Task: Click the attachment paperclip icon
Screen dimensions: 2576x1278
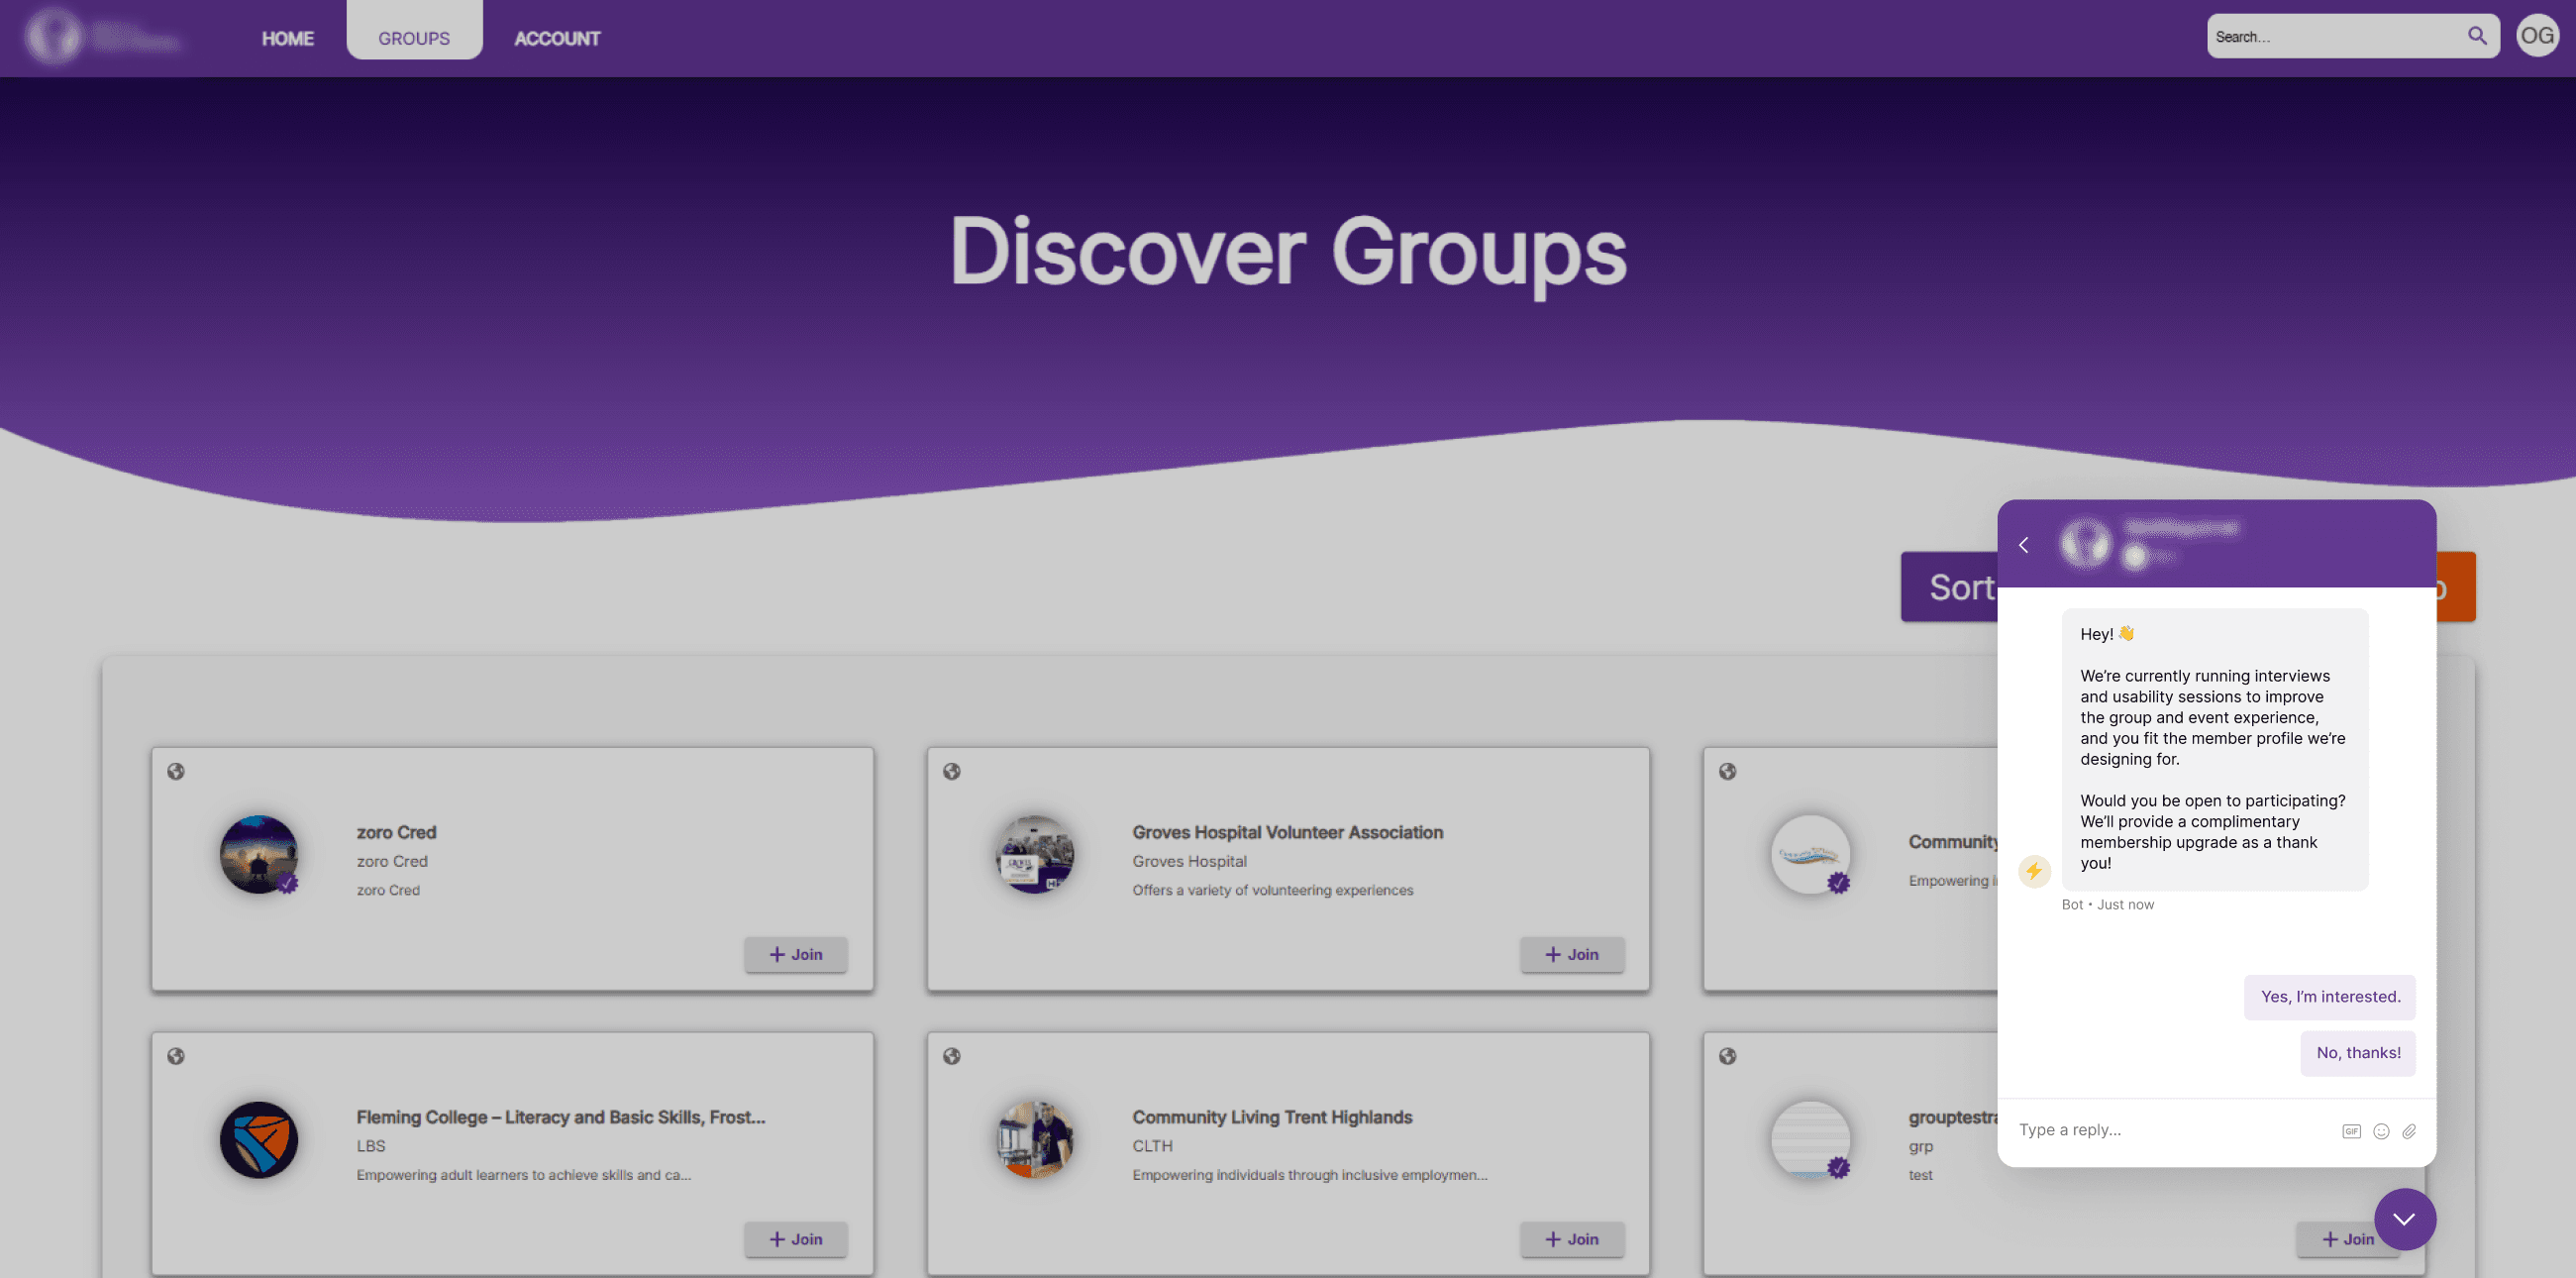Action: tap(2409, 1131)
